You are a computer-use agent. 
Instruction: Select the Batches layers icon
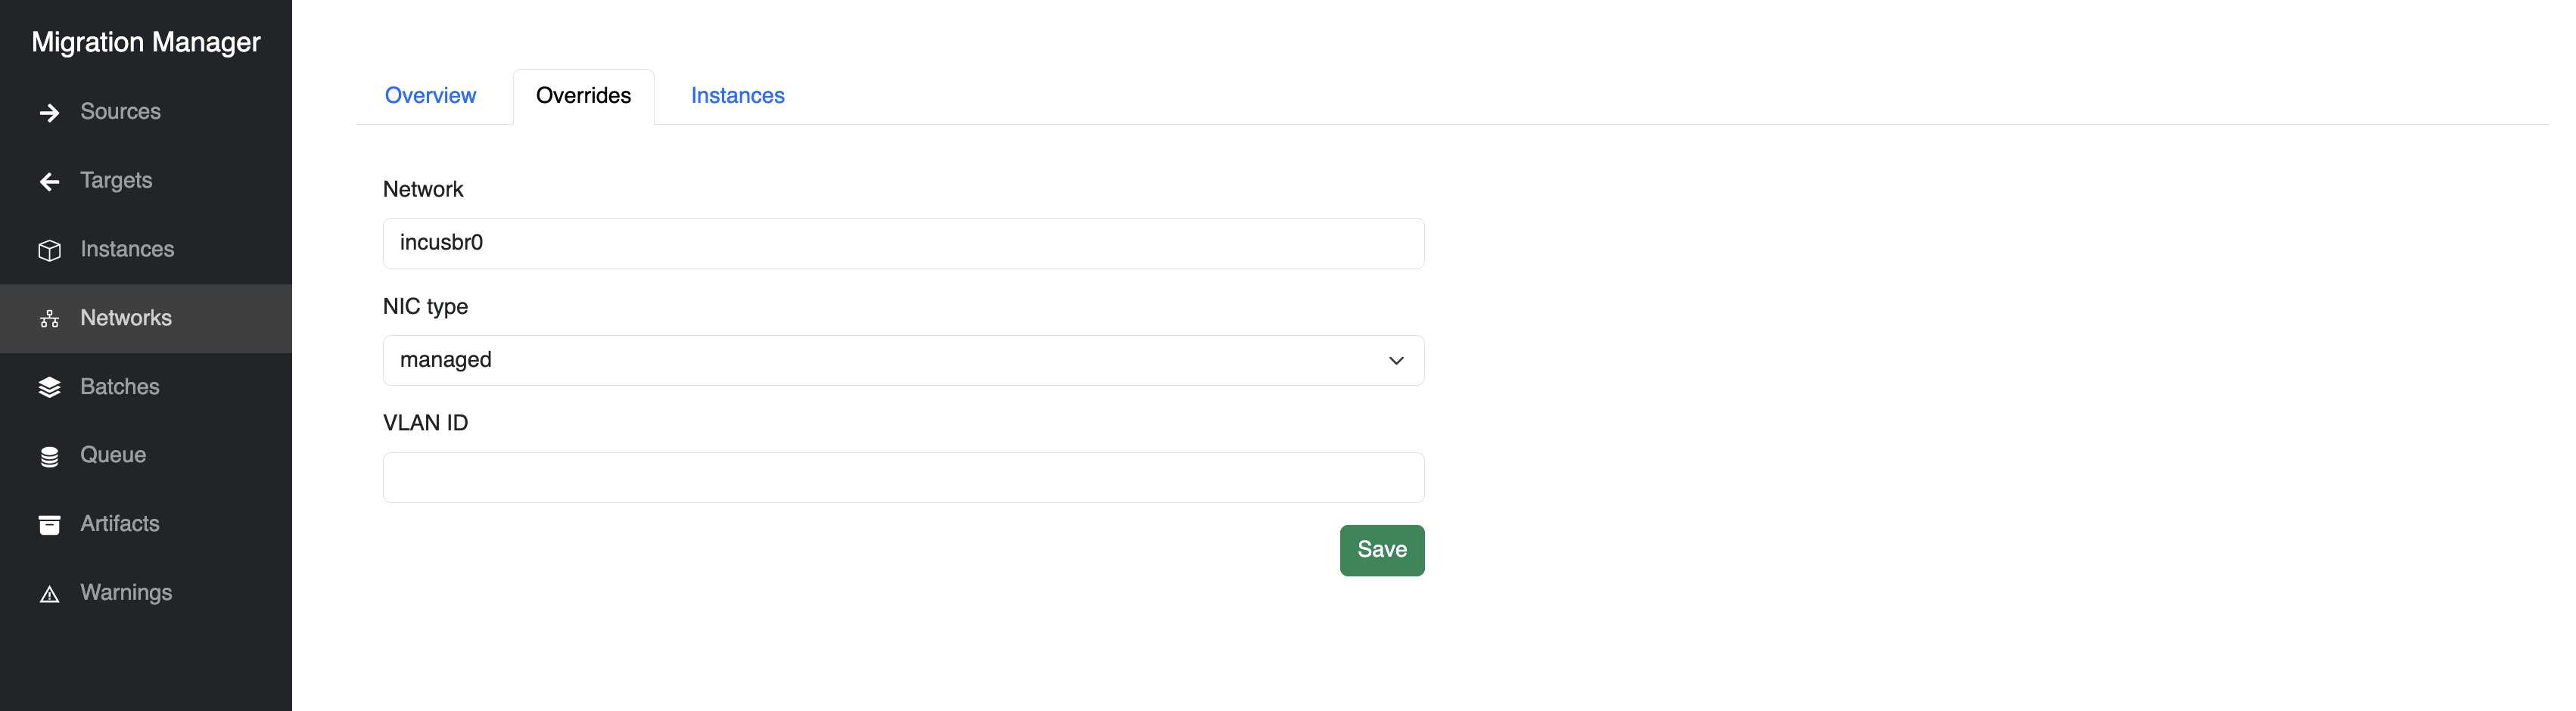coord(49,387)
